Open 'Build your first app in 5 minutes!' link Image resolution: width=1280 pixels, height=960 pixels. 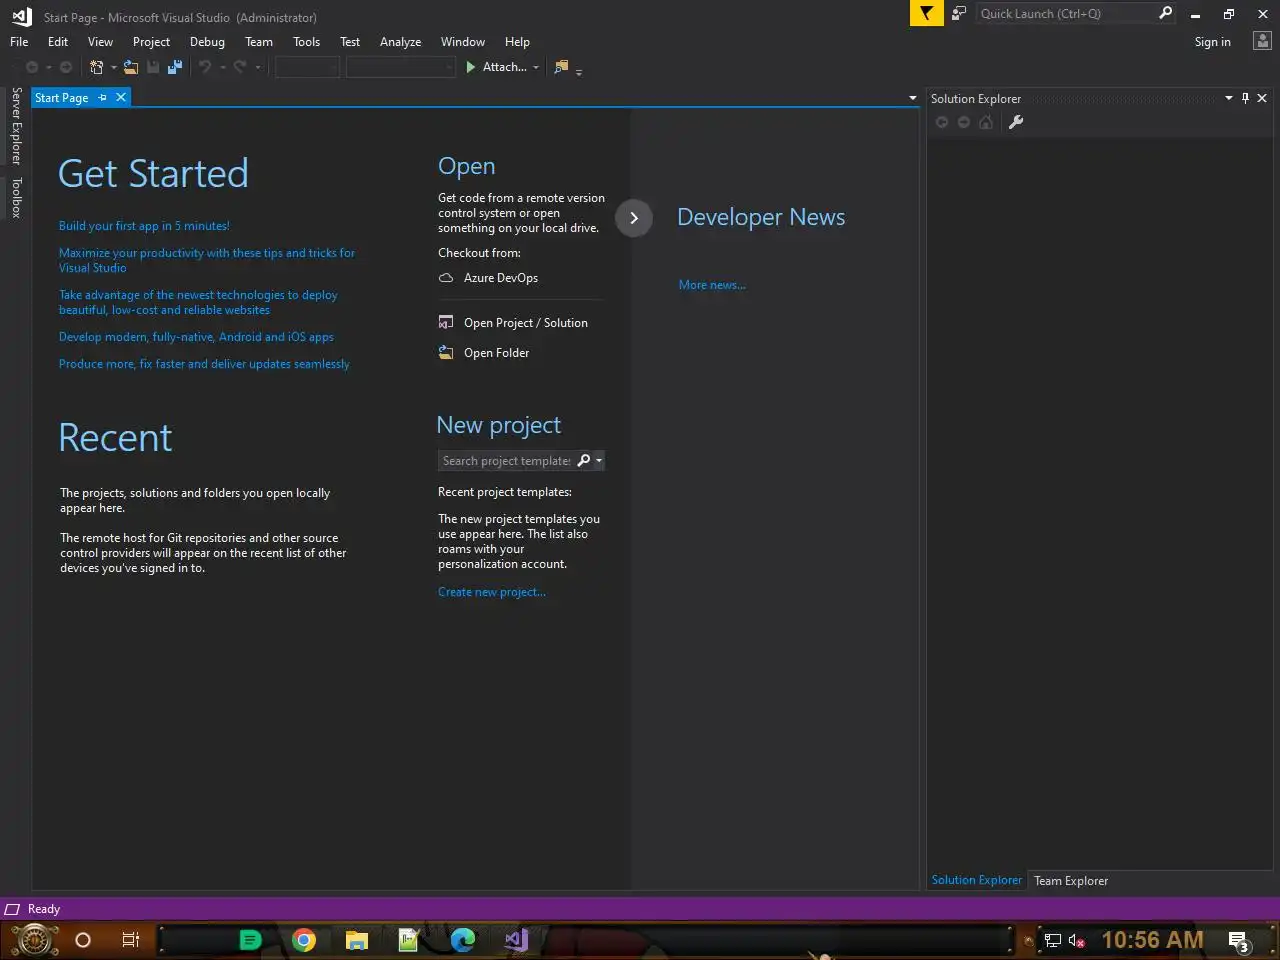[x=144, y=226]
